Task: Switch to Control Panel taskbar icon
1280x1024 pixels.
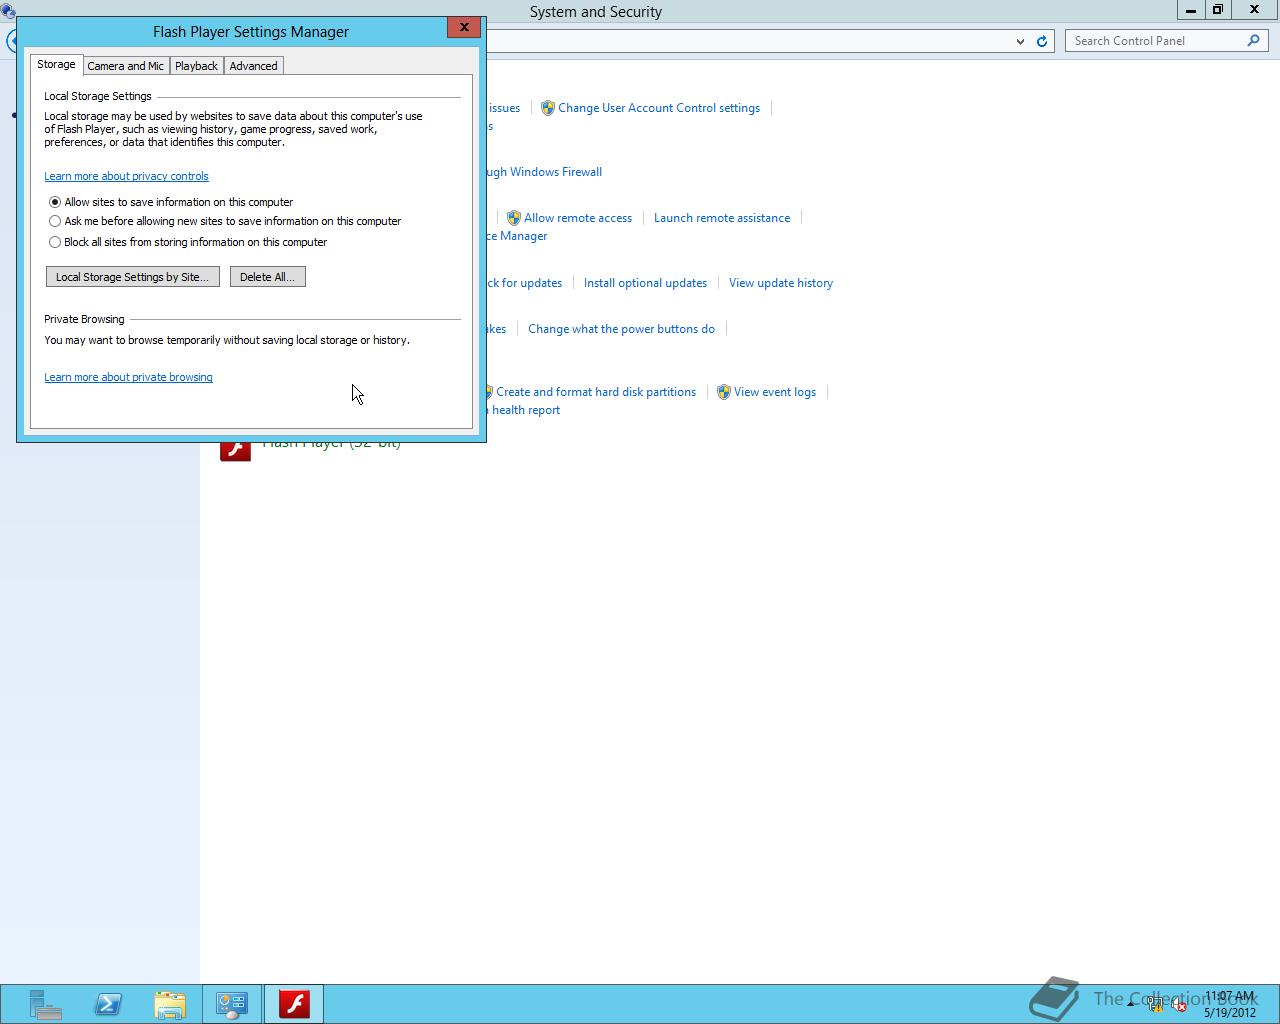Action: click(x=232, y=1004)
